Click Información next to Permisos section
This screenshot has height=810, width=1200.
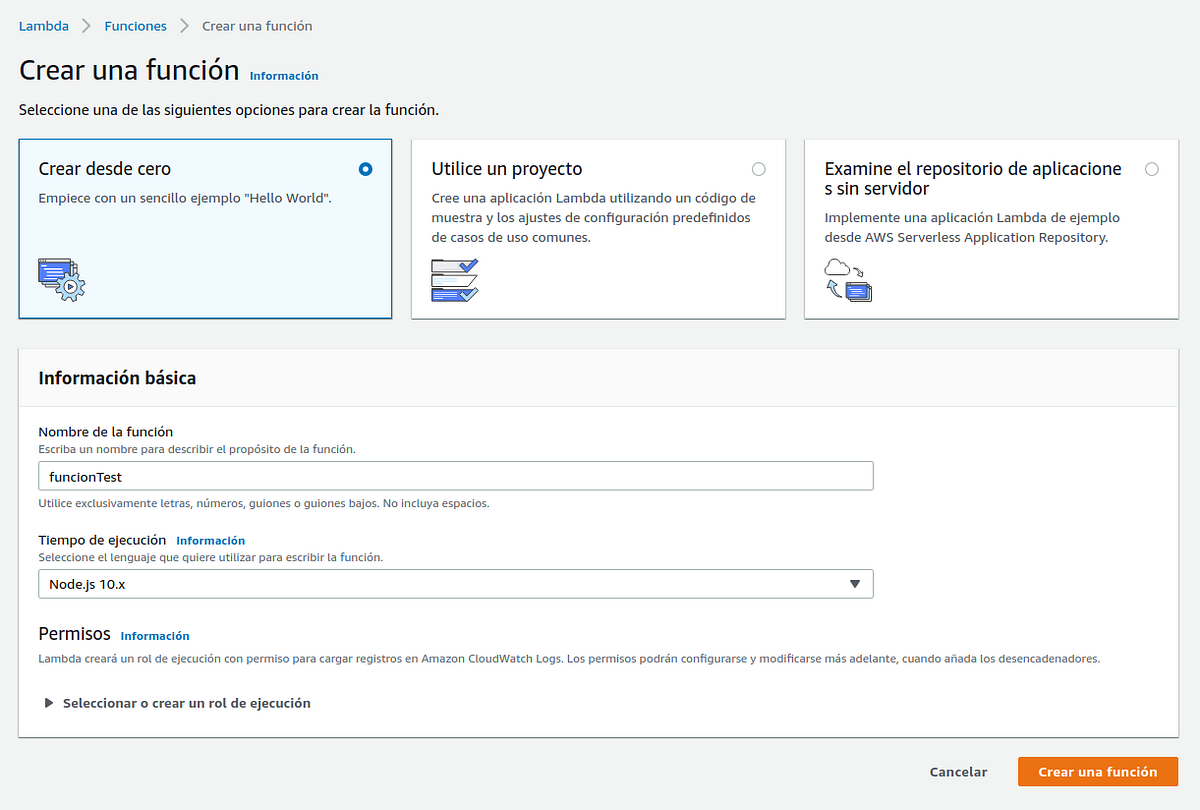[155, 635]
